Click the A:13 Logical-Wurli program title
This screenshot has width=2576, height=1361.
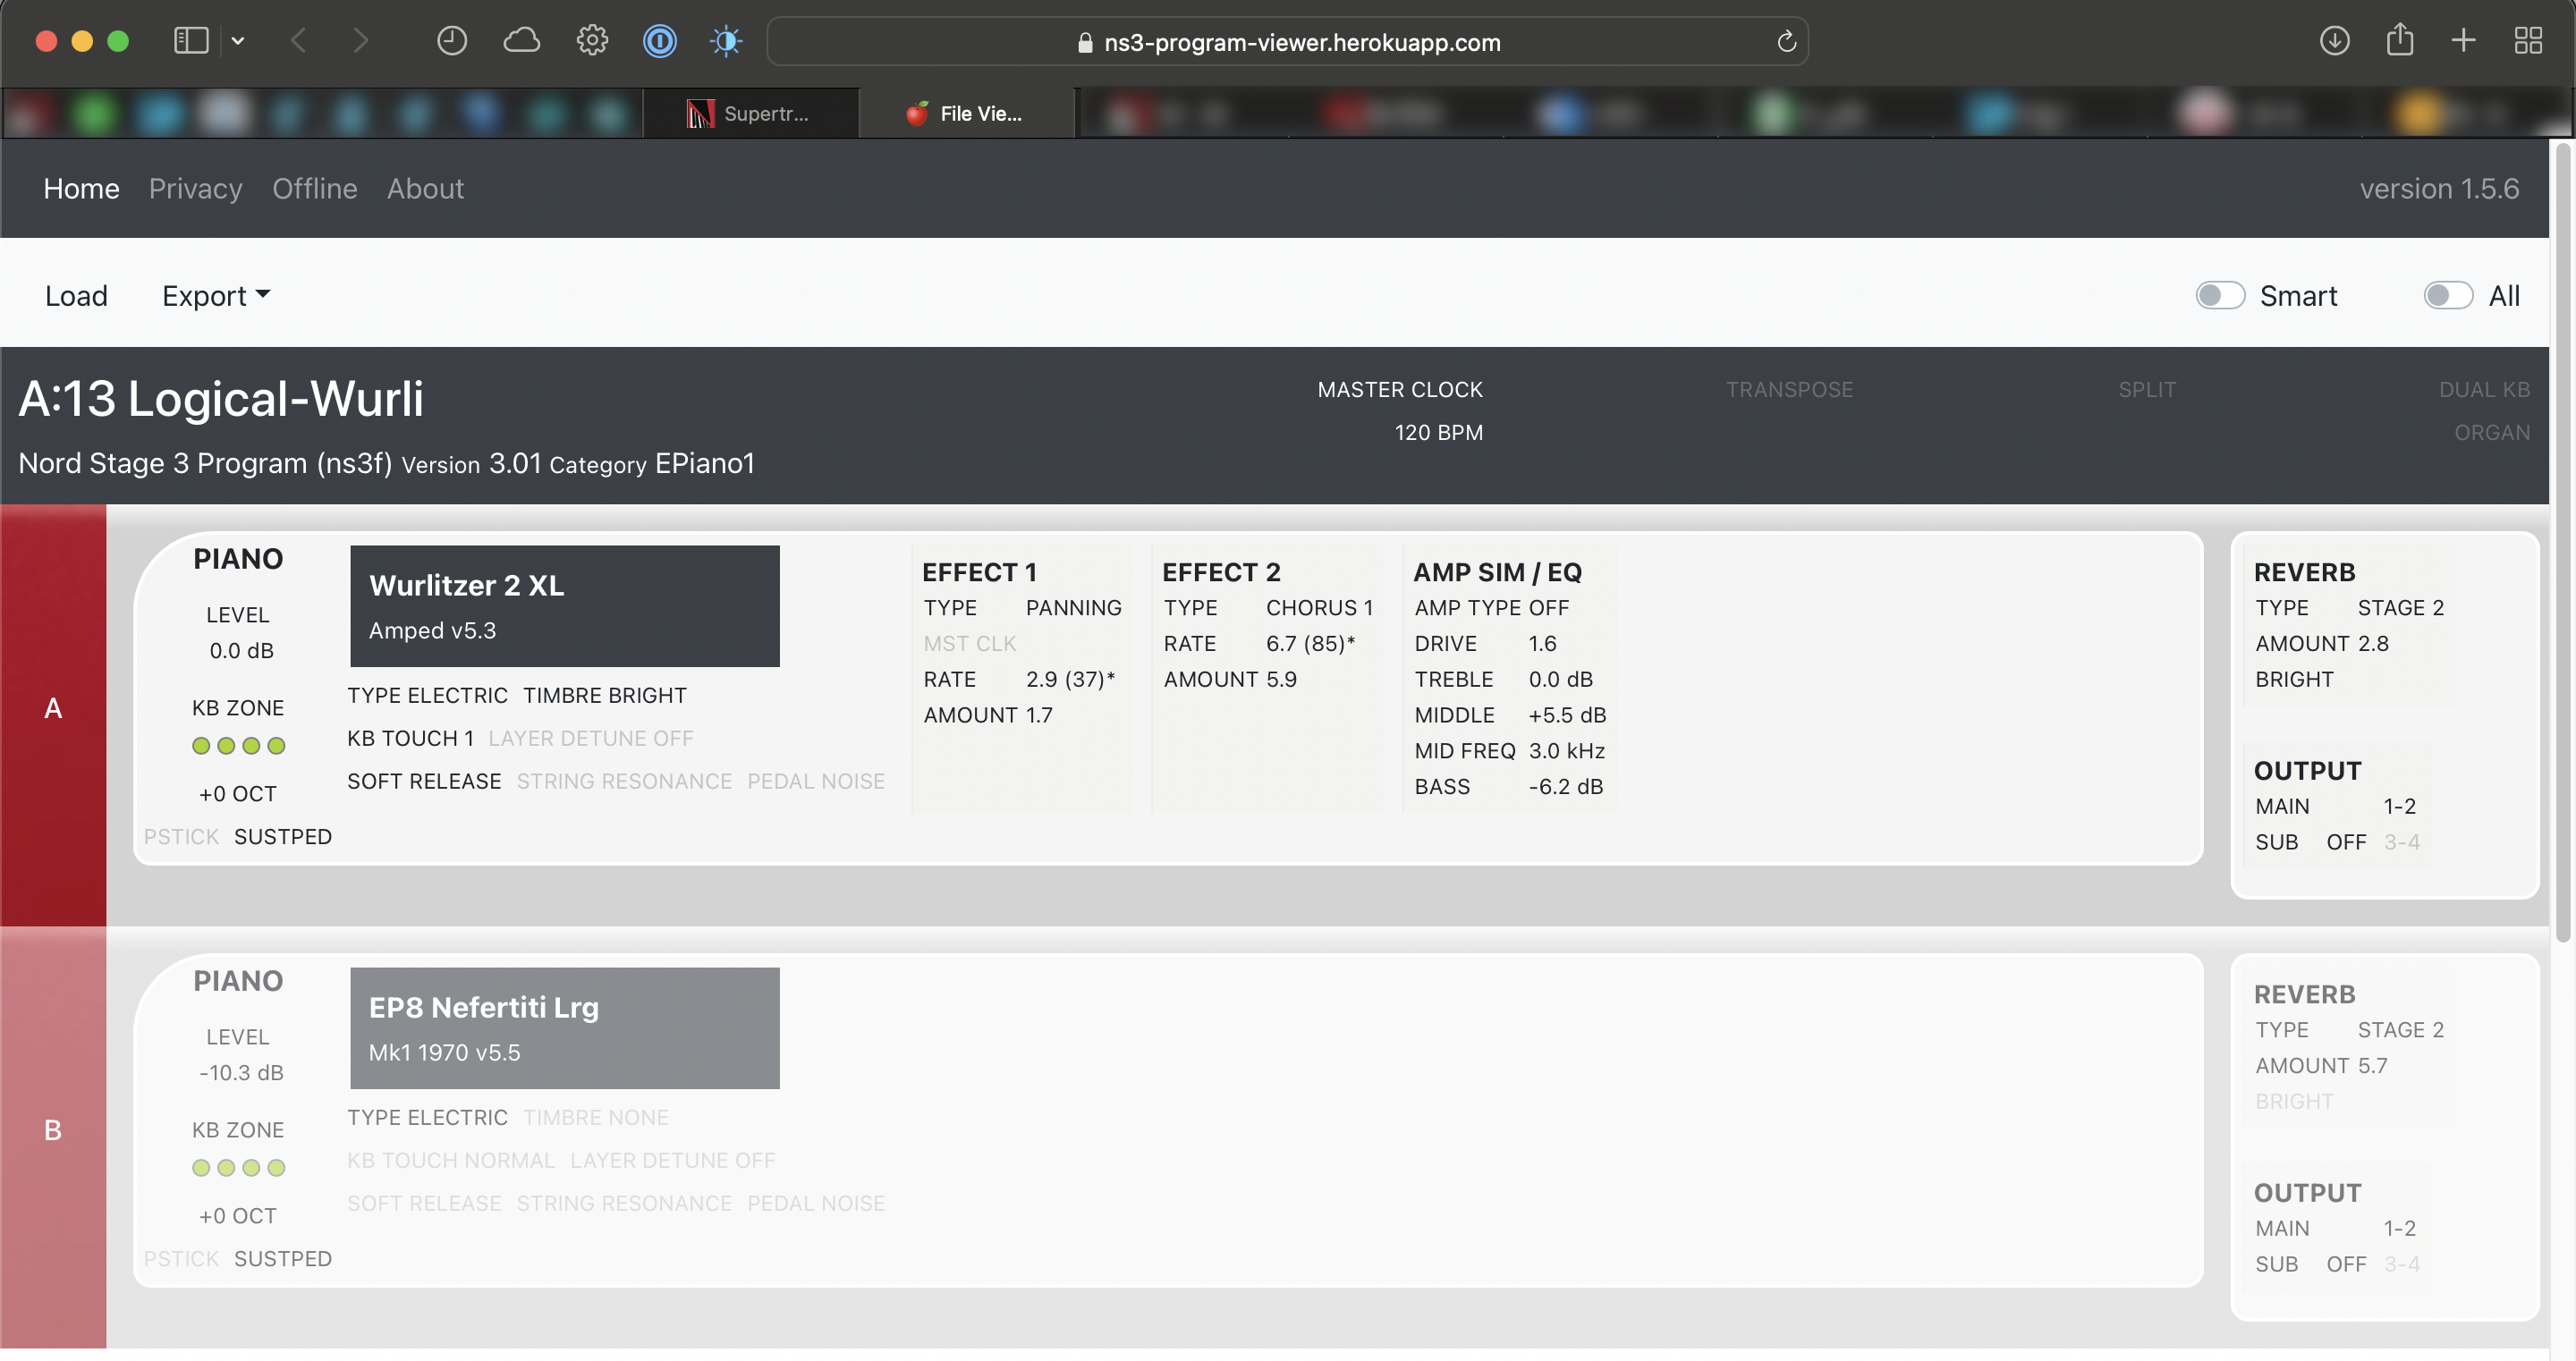pos(221,398)
